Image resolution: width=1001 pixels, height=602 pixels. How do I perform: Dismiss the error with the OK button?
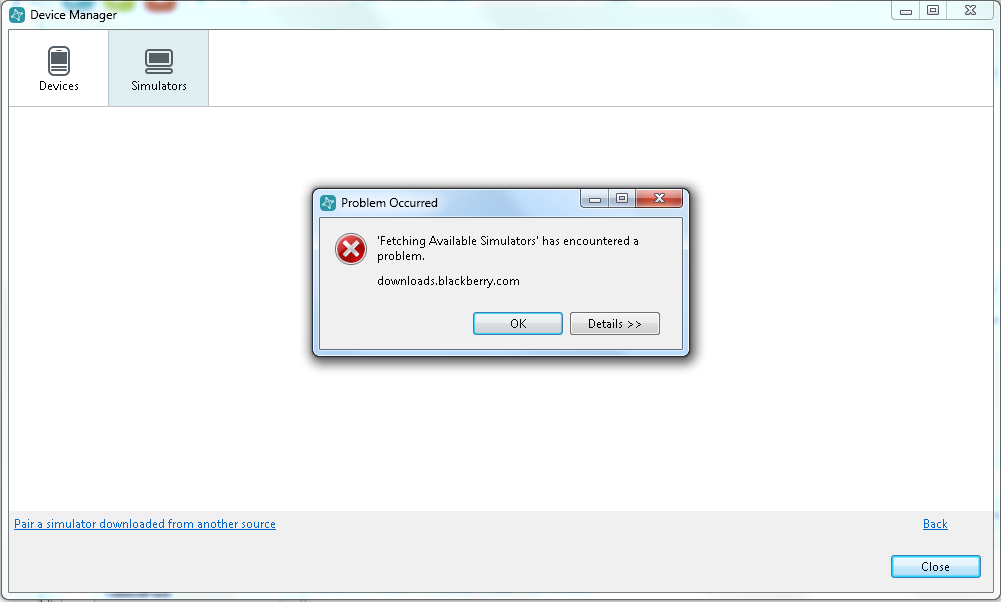518,324
